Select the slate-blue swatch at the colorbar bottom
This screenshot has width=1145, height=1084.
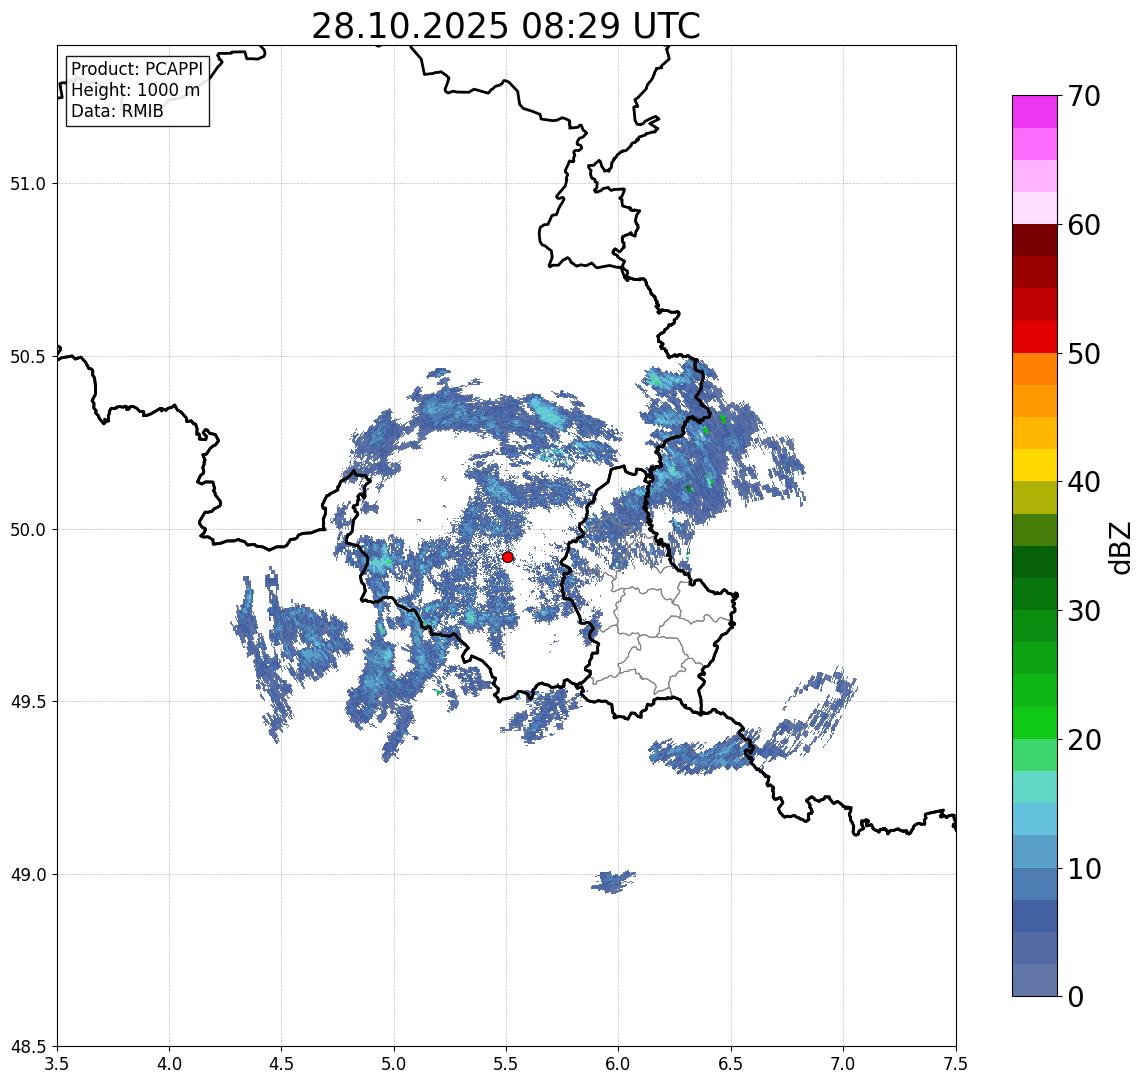1035,980
